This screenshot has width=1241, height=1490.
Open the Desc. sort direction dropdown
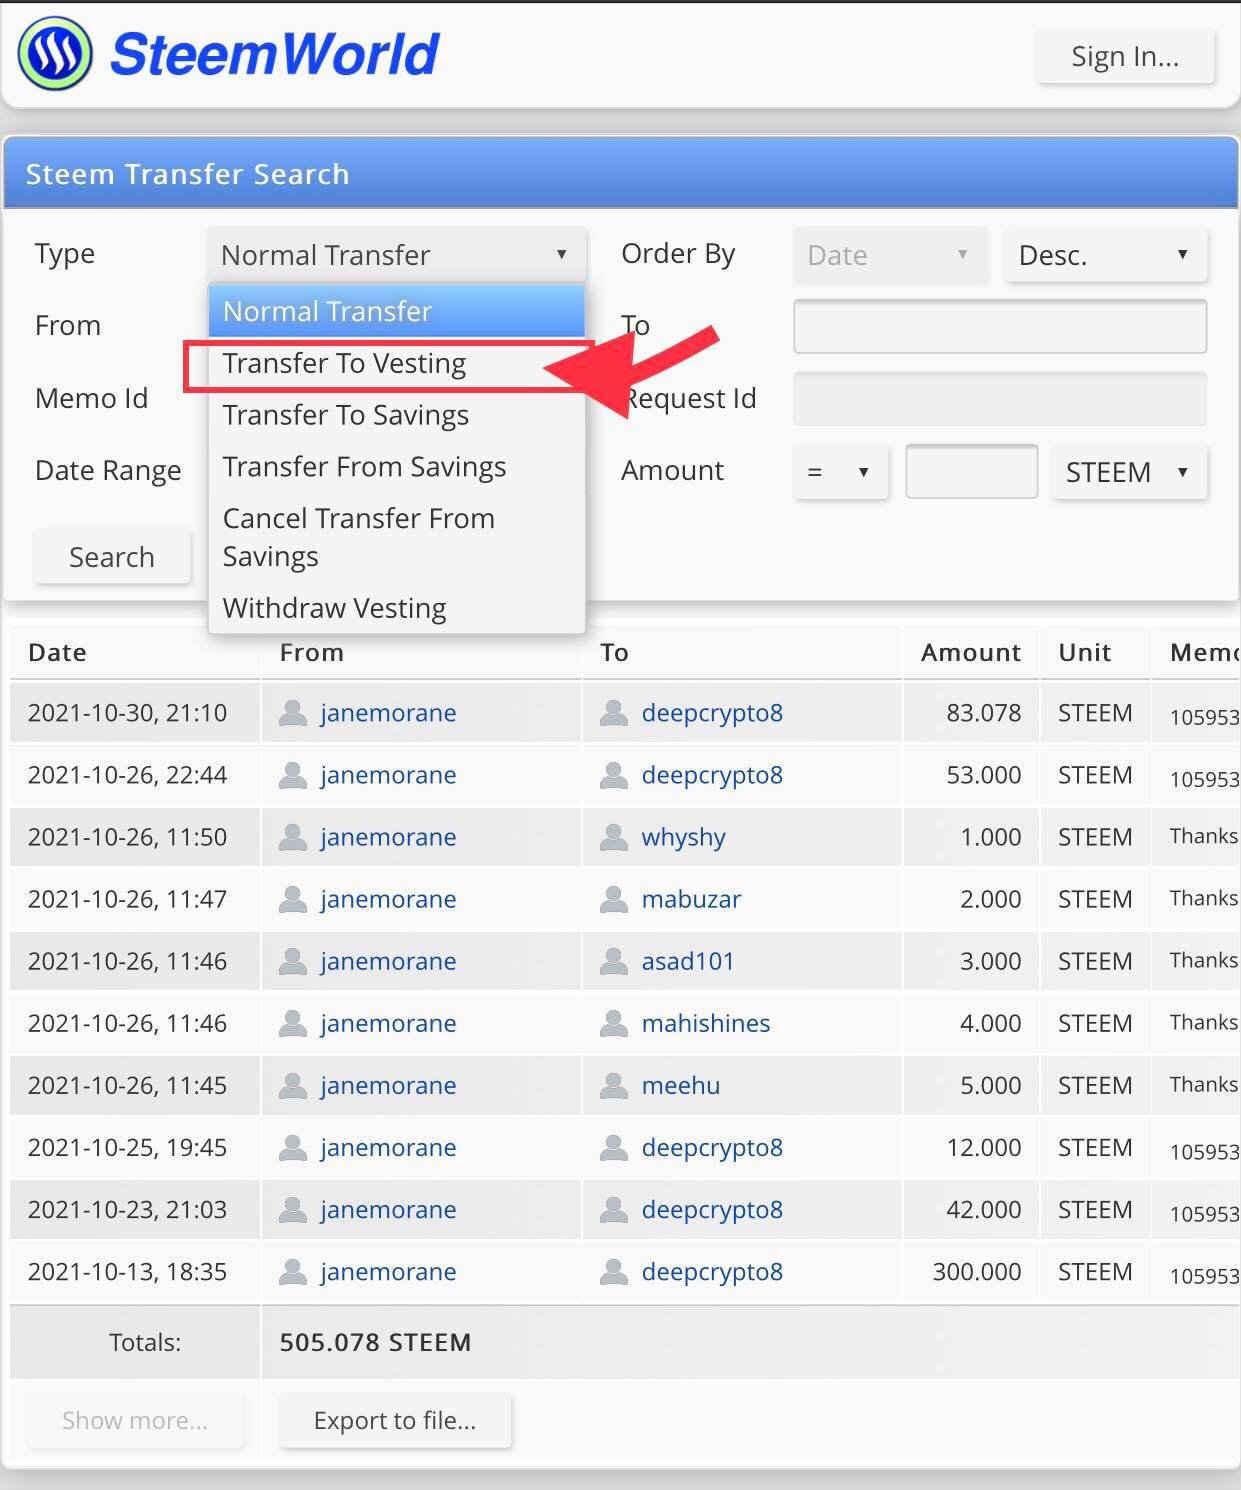pos(1106,255)
